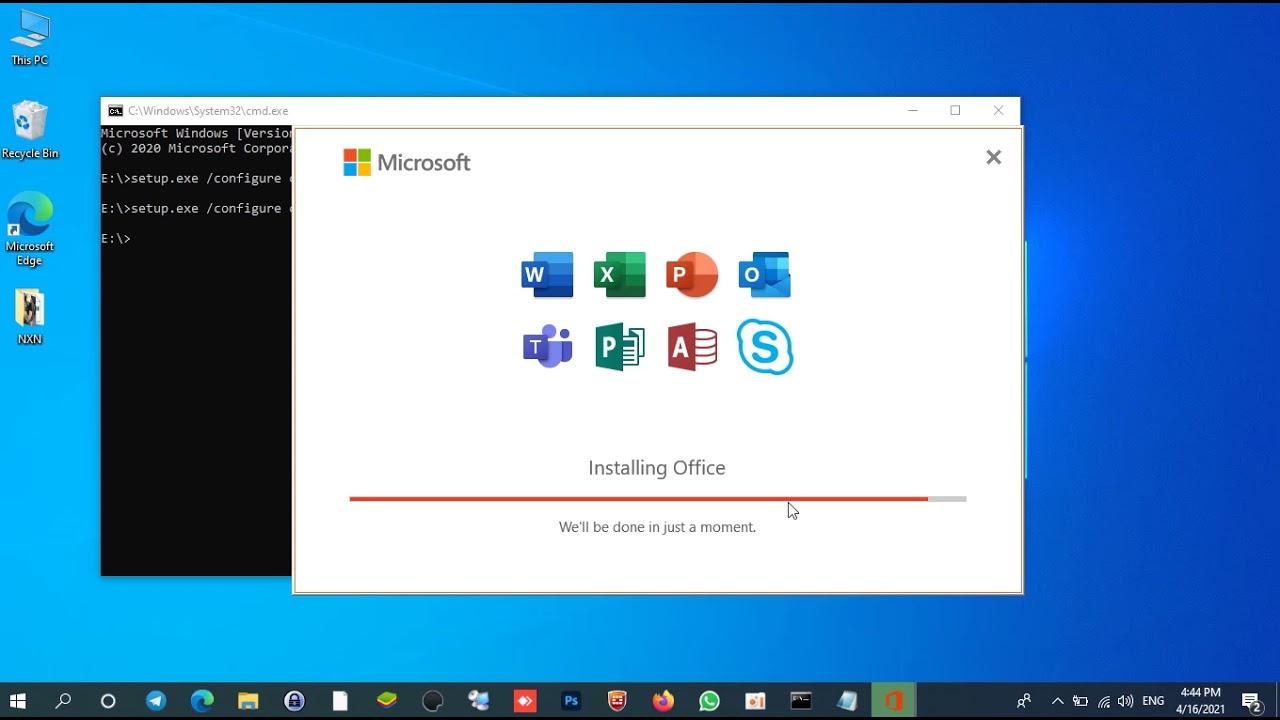The image size is (1280, 720).
Task: Open BlueStacks from the taskbar
Action: tap(387, 701)
